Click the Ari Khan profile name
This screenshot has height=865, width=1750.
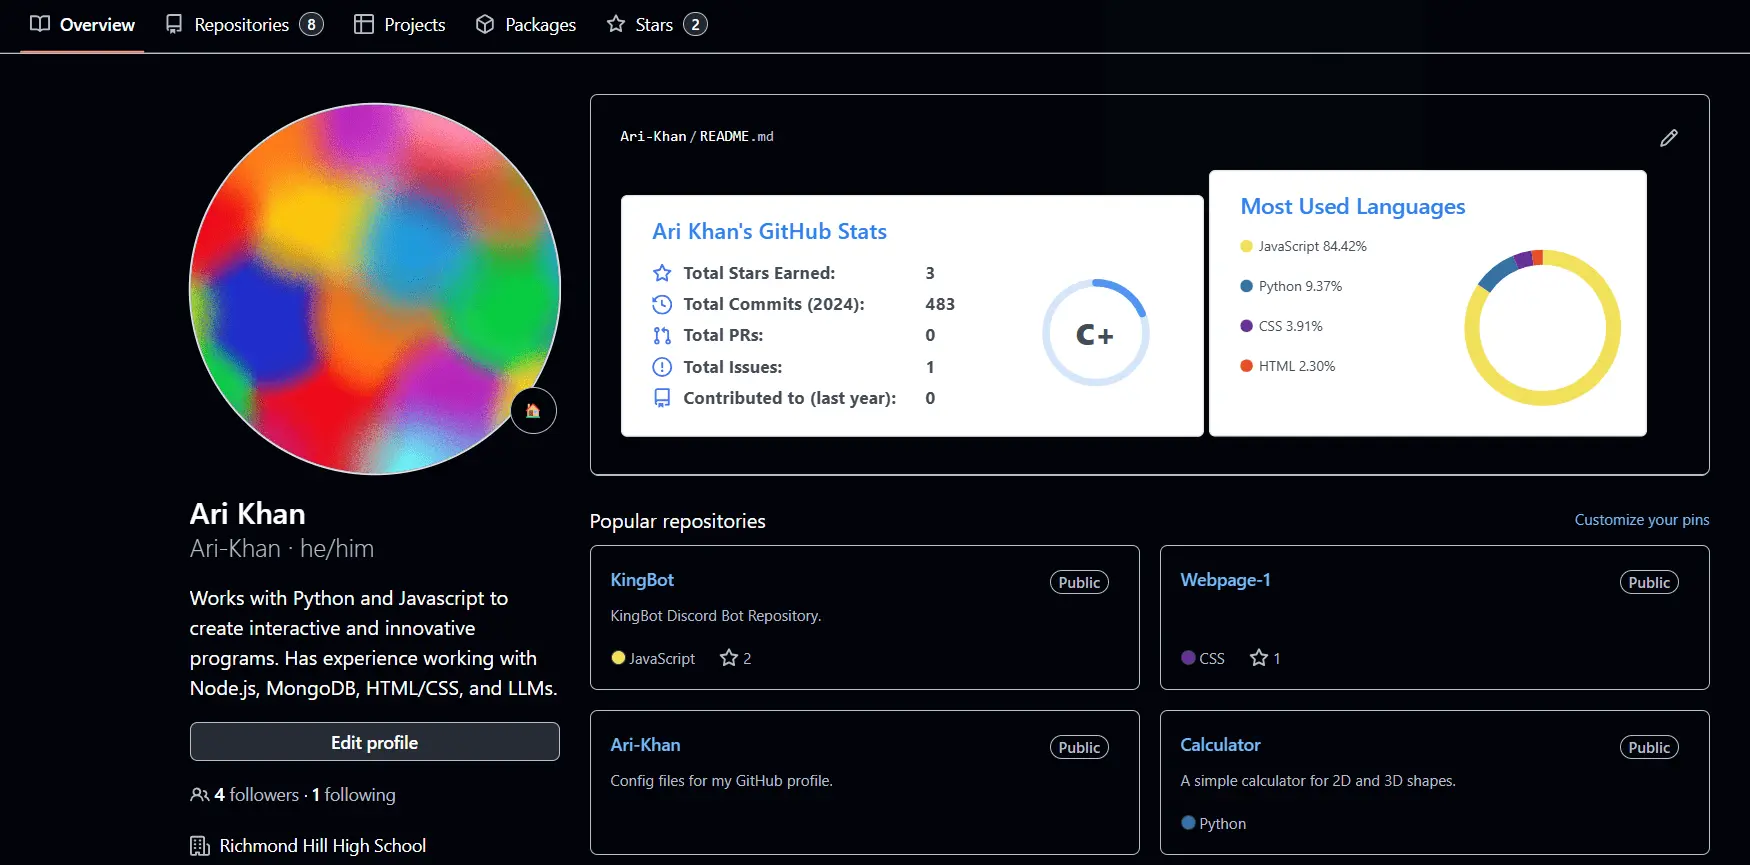tap(248, 514)
